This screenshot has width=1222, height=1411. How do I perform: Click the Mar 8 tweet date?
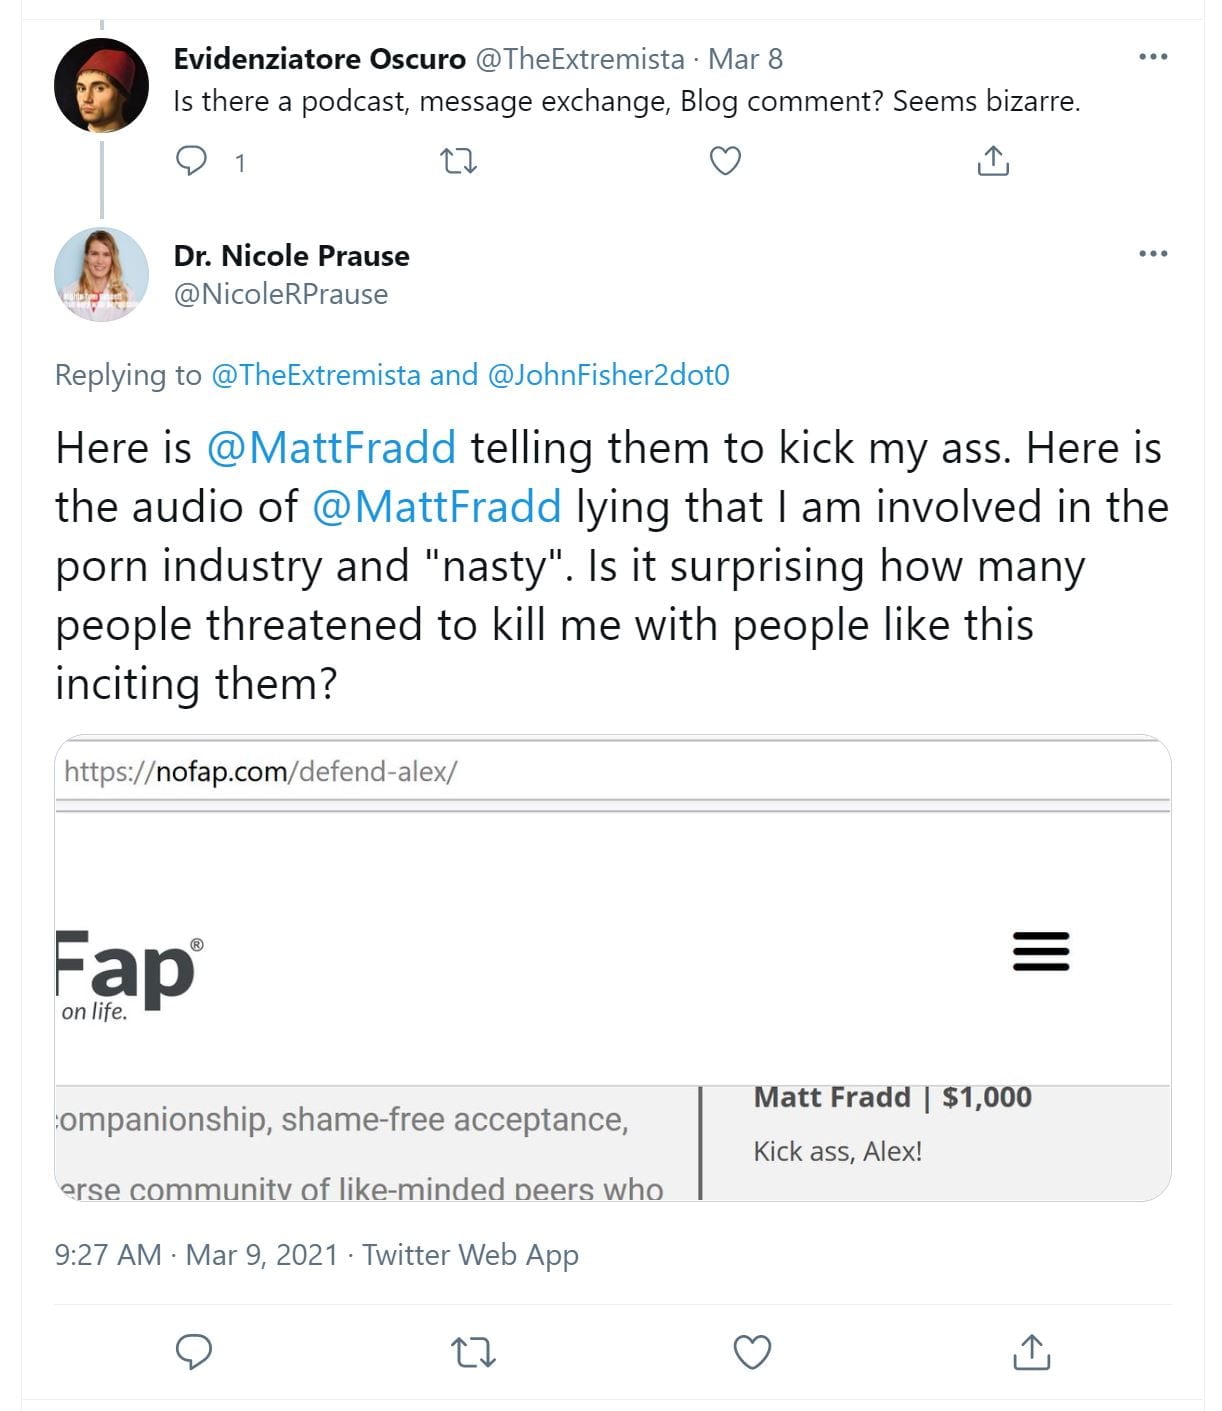[x=745, y=59]
